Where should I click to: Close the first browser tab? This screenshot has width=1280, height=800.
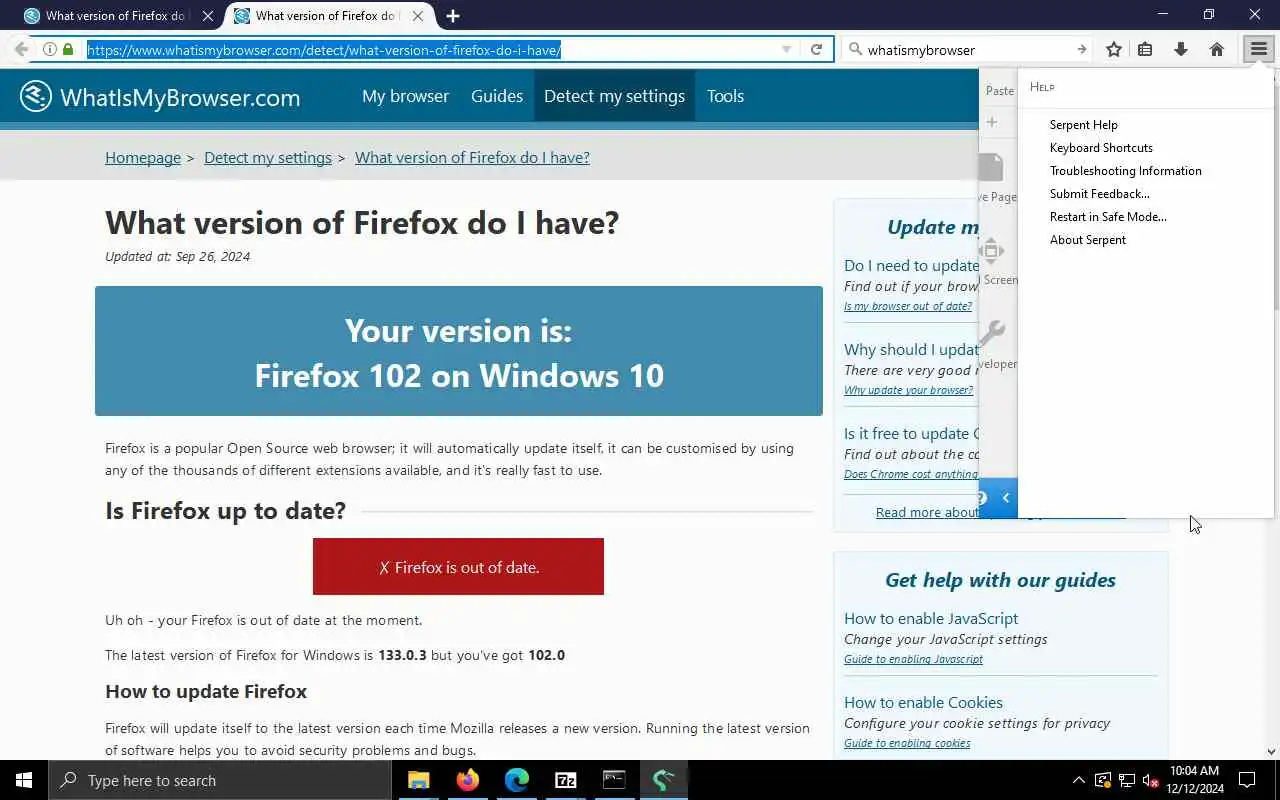coord(208,16)
